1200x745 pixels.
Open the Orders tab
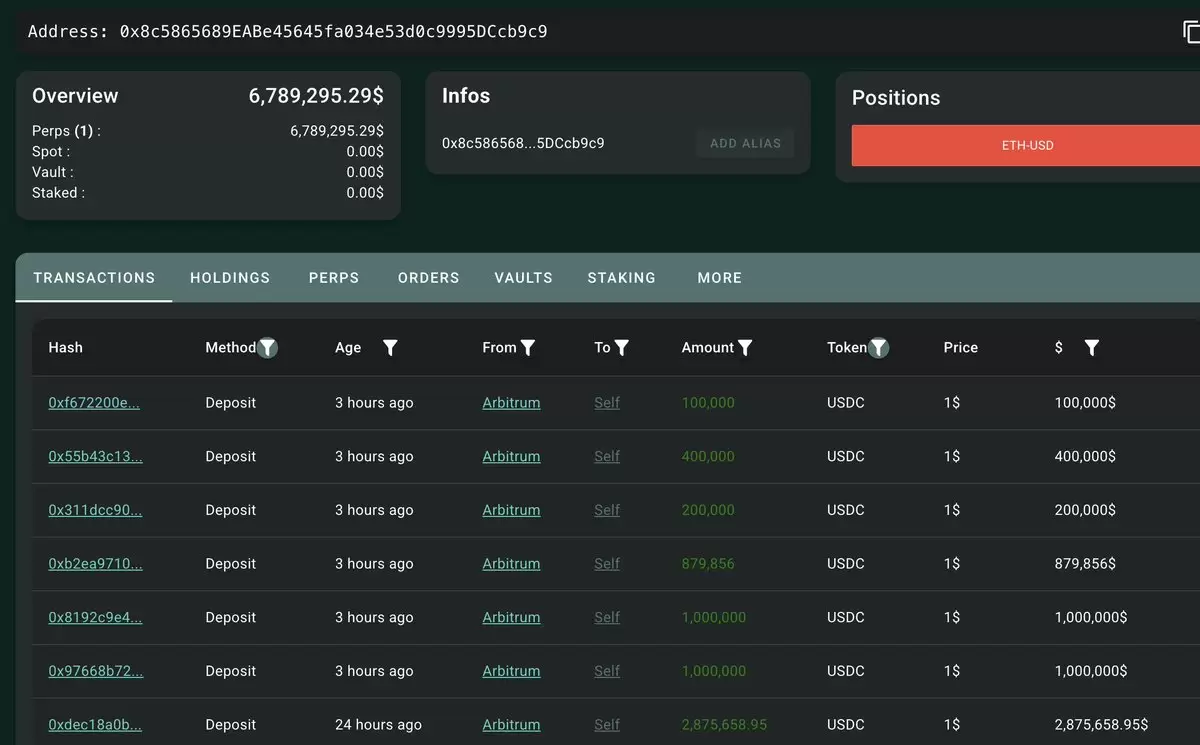pyautogui.click(x=428, y=278)
